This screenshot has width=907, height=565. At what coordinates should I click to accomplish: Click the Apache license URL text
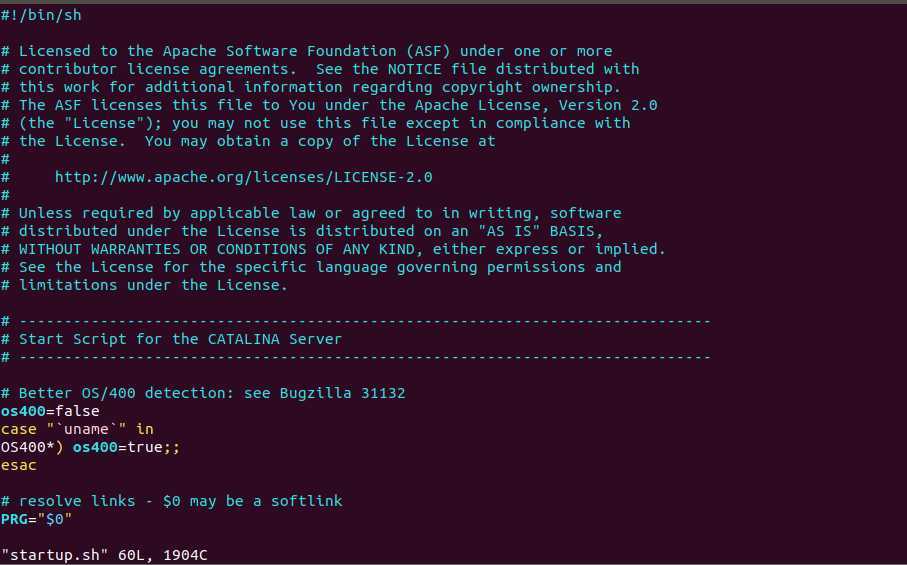[244, 177]
